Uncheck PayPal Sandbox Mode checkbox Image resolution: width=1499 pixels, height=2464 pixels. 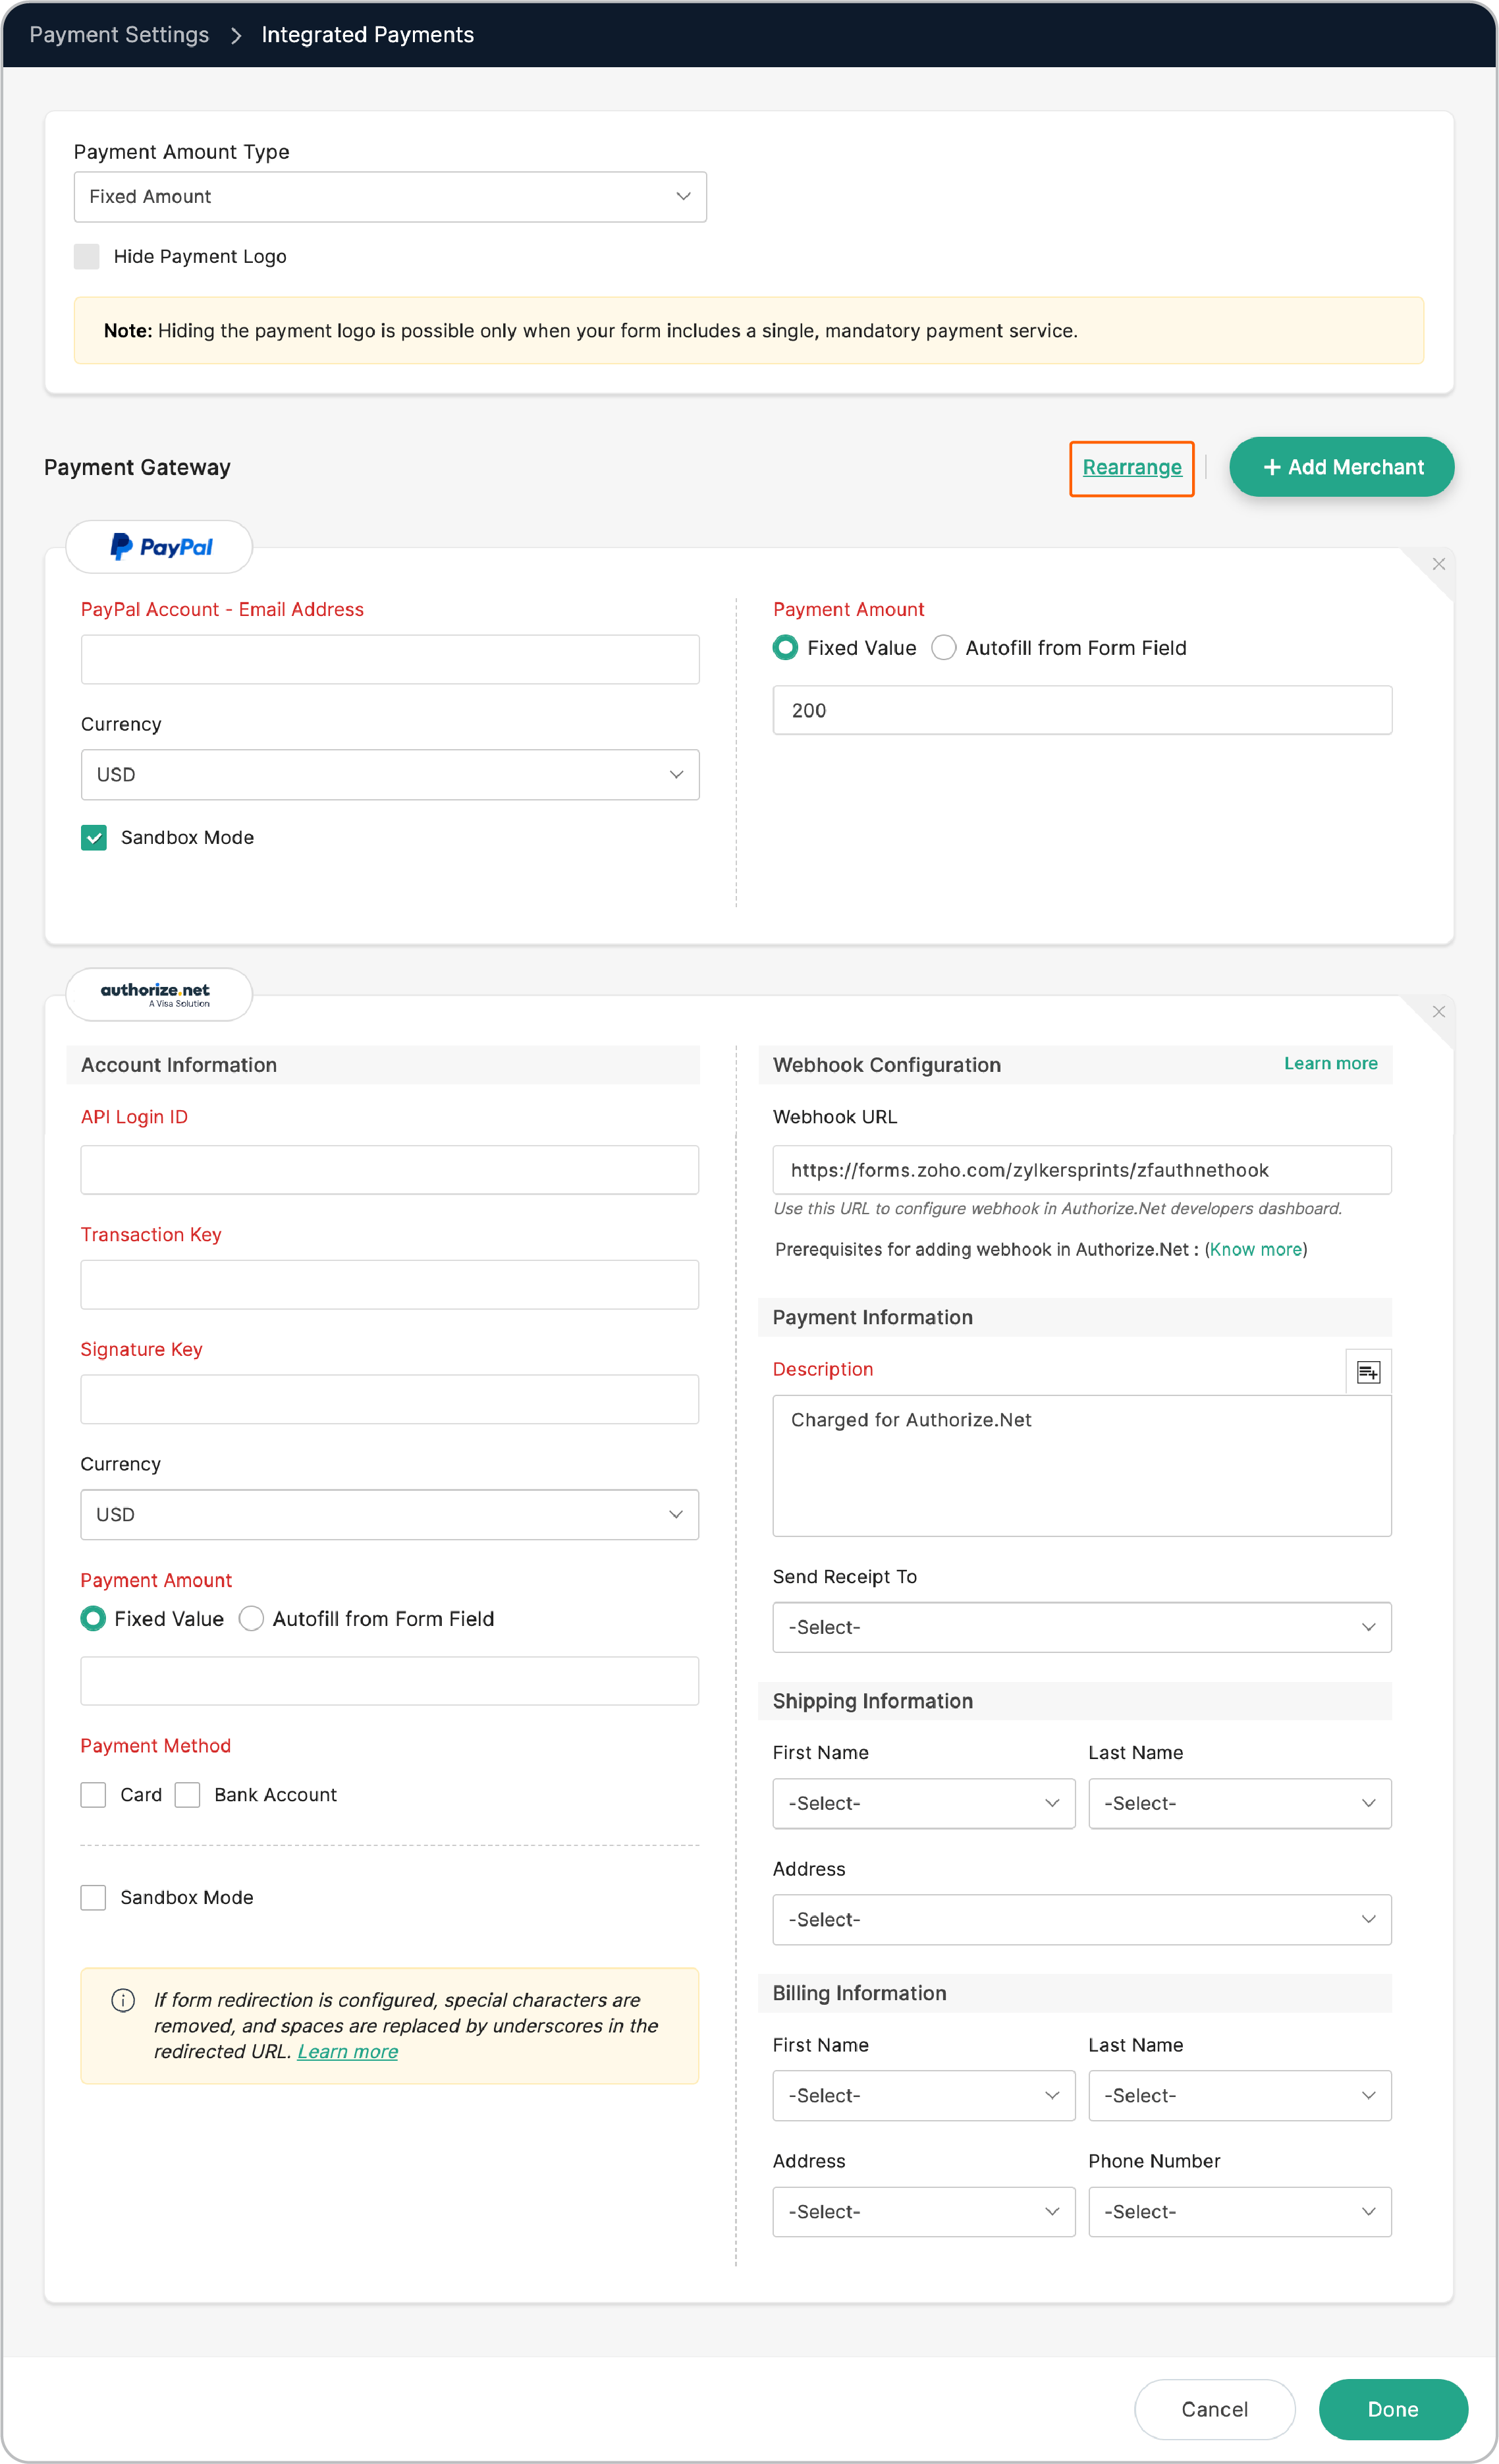(94, 837)
